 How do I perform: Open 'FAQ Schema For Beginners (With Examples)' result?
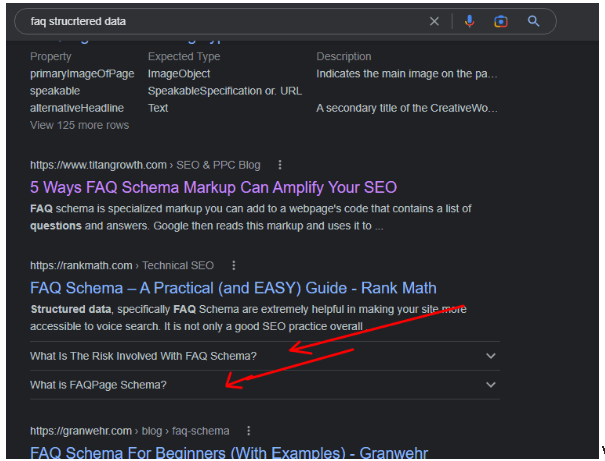pos(229,453)
